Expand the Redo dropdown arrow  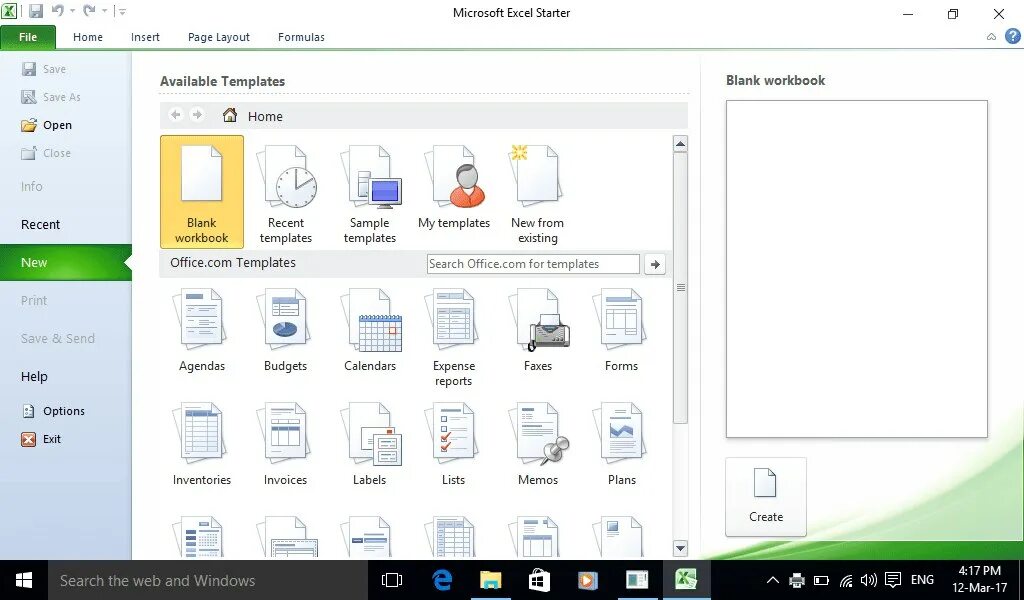[x=104, y=11]
